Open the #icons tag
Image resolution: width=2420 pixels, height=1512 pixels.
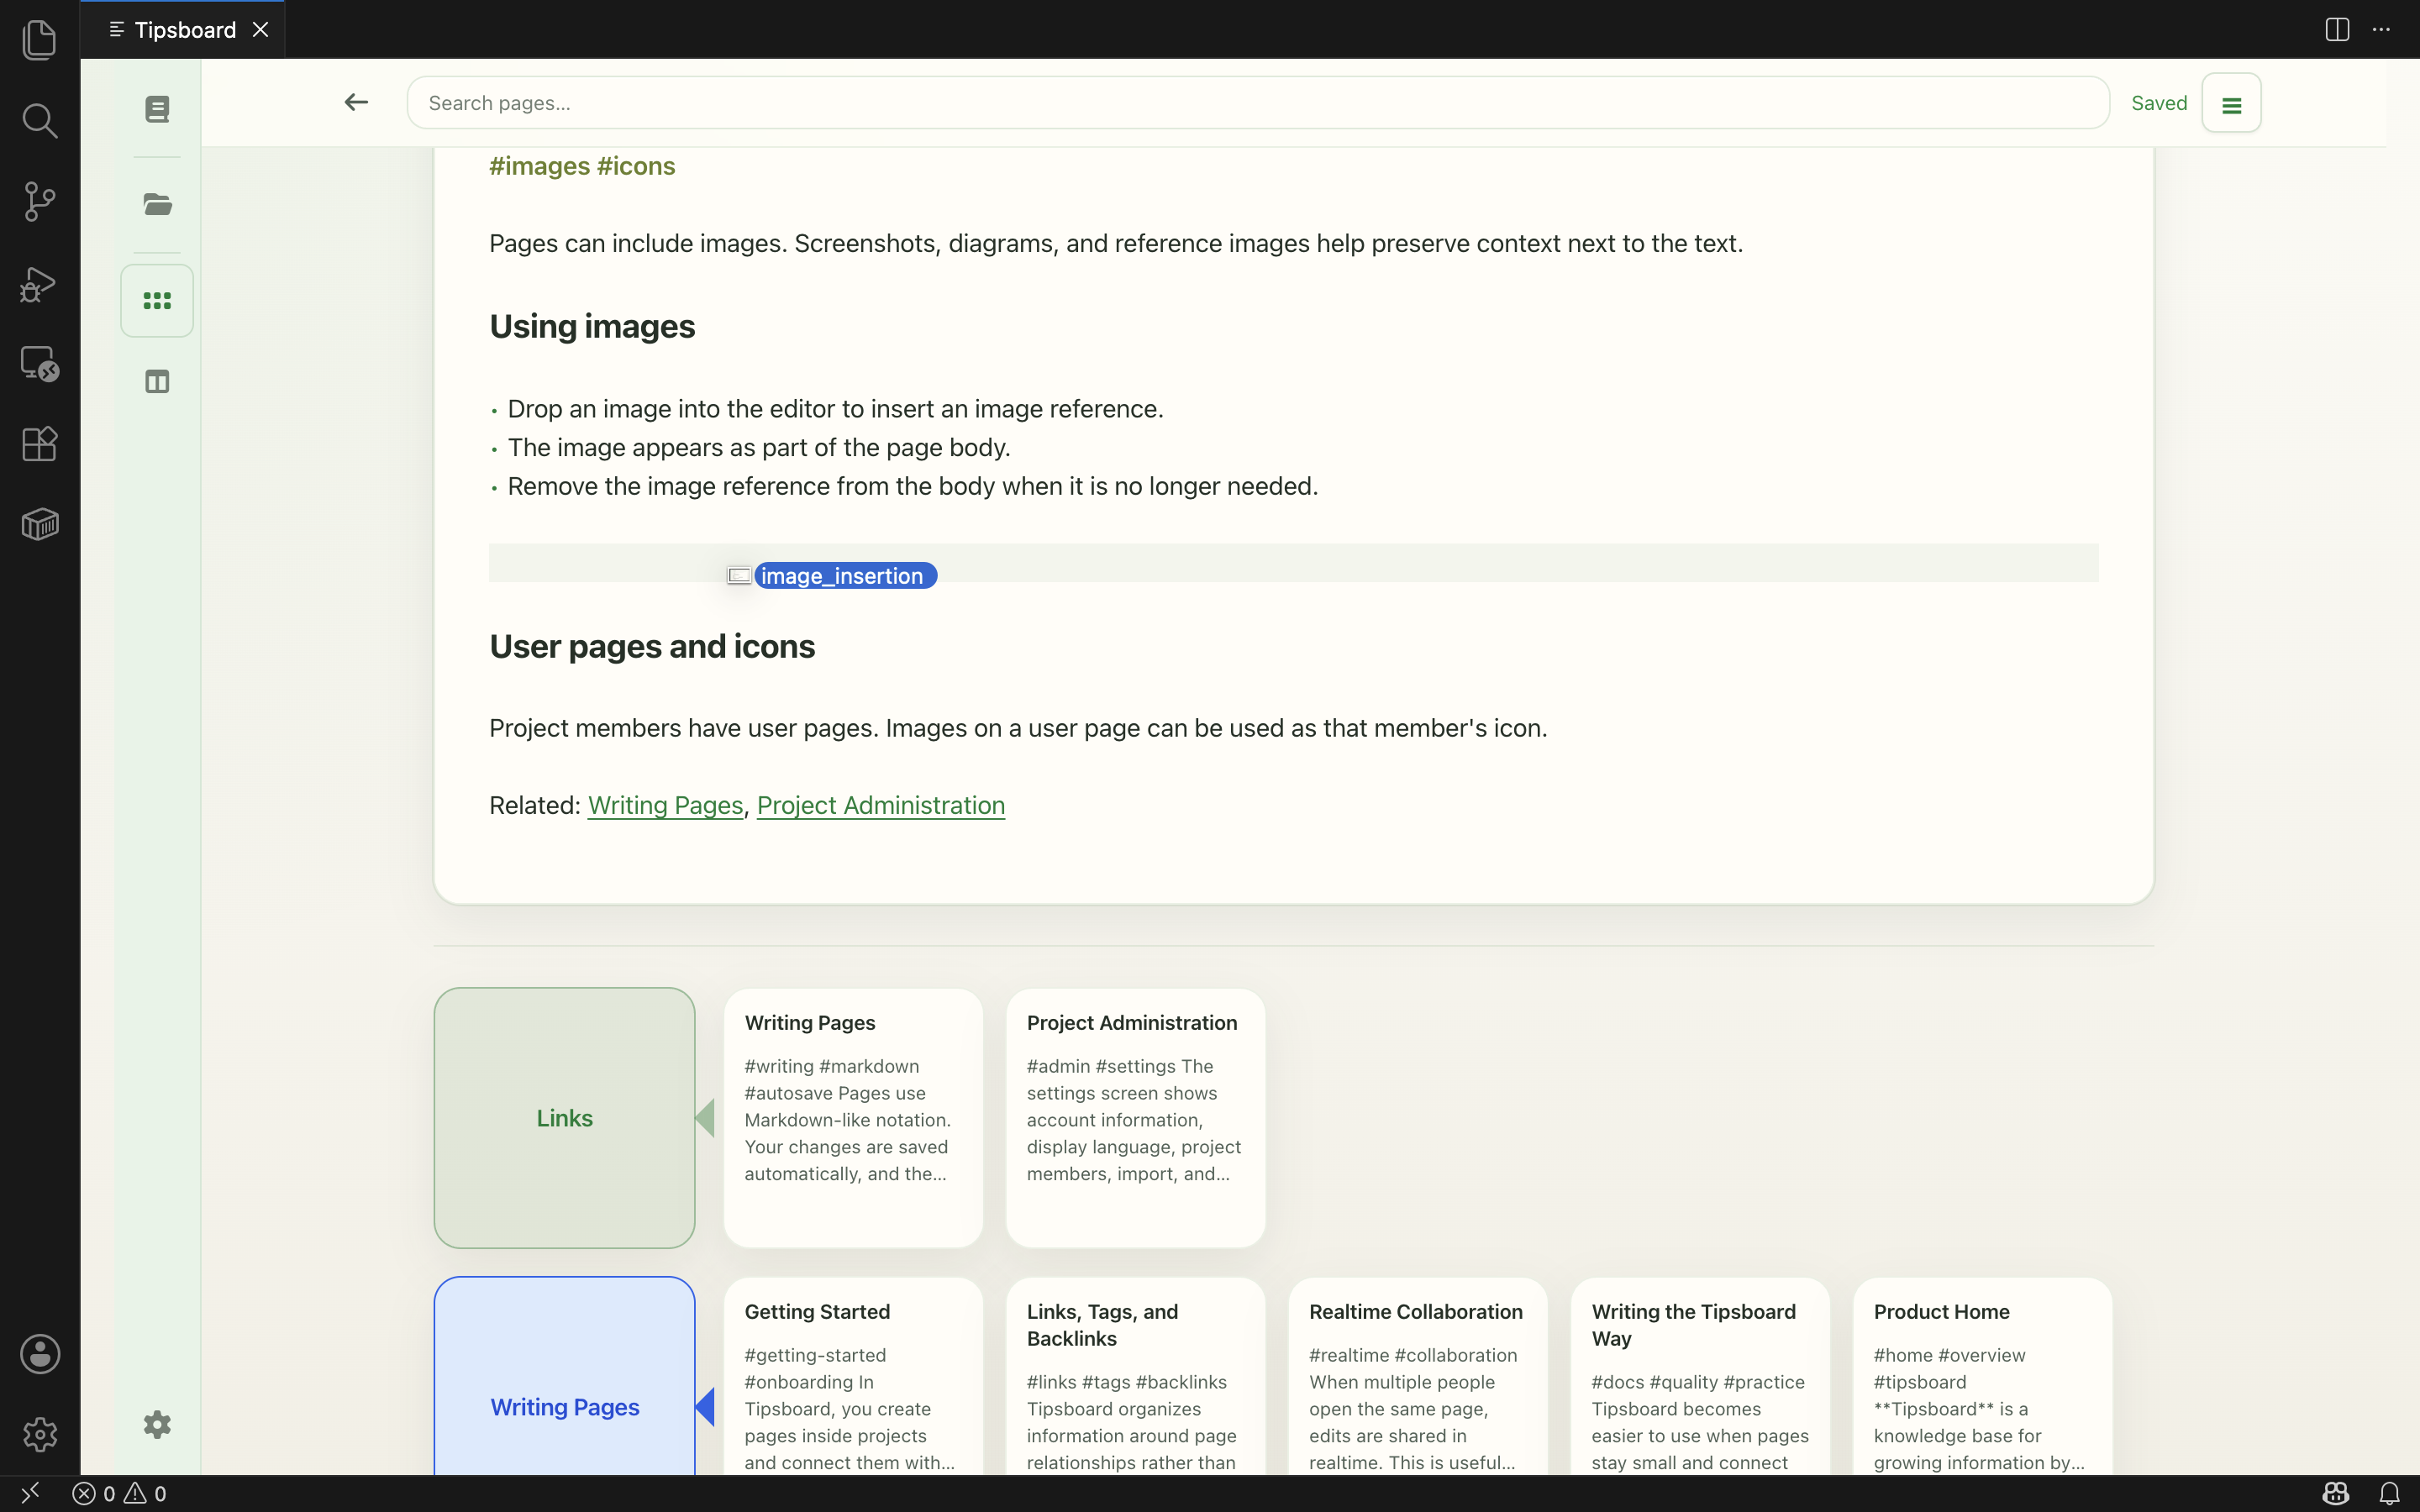tap(636, 166)
